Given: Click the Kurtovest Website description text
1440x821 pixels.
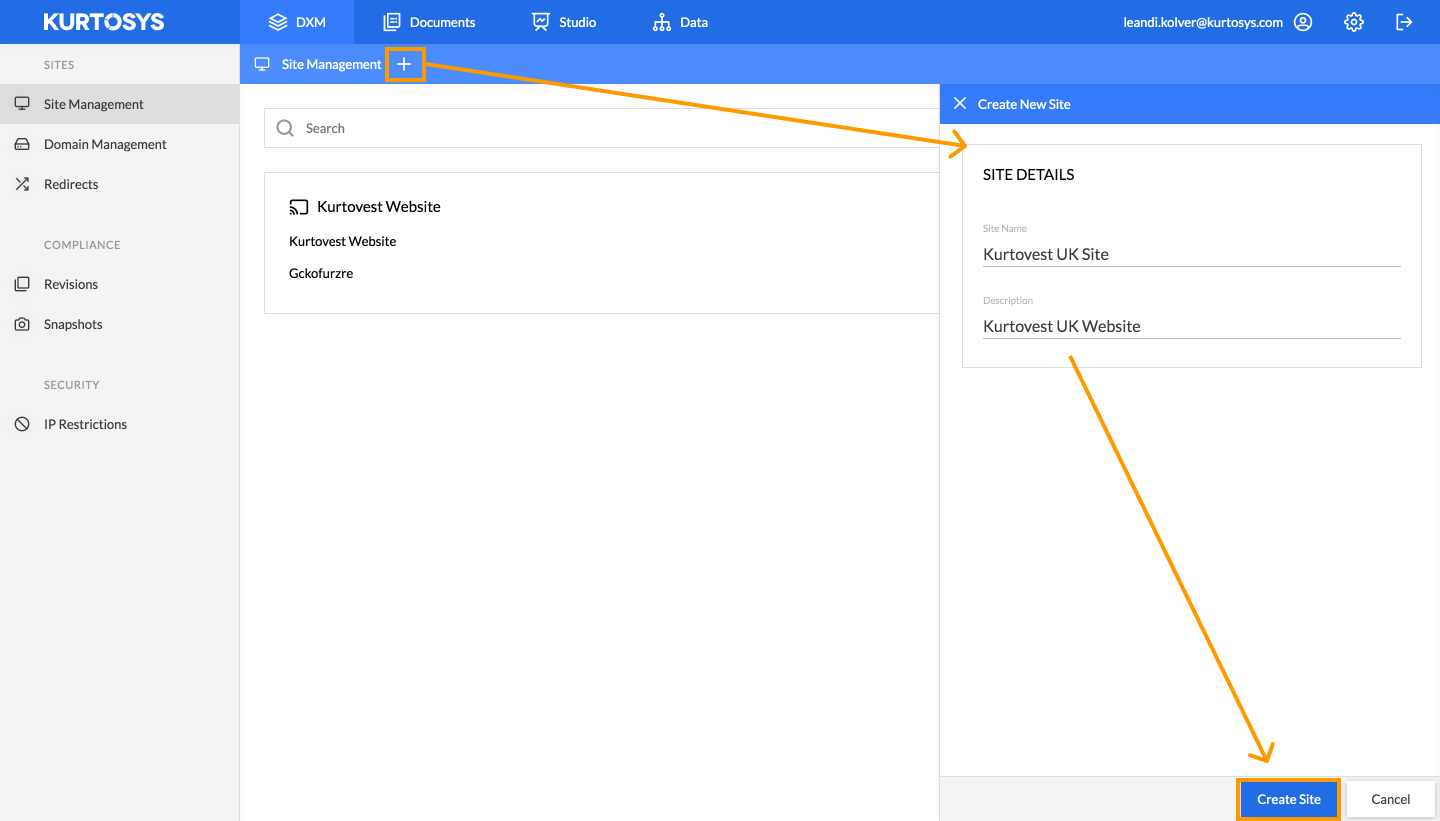Looking at the screenshot, I should coord(343,241).
